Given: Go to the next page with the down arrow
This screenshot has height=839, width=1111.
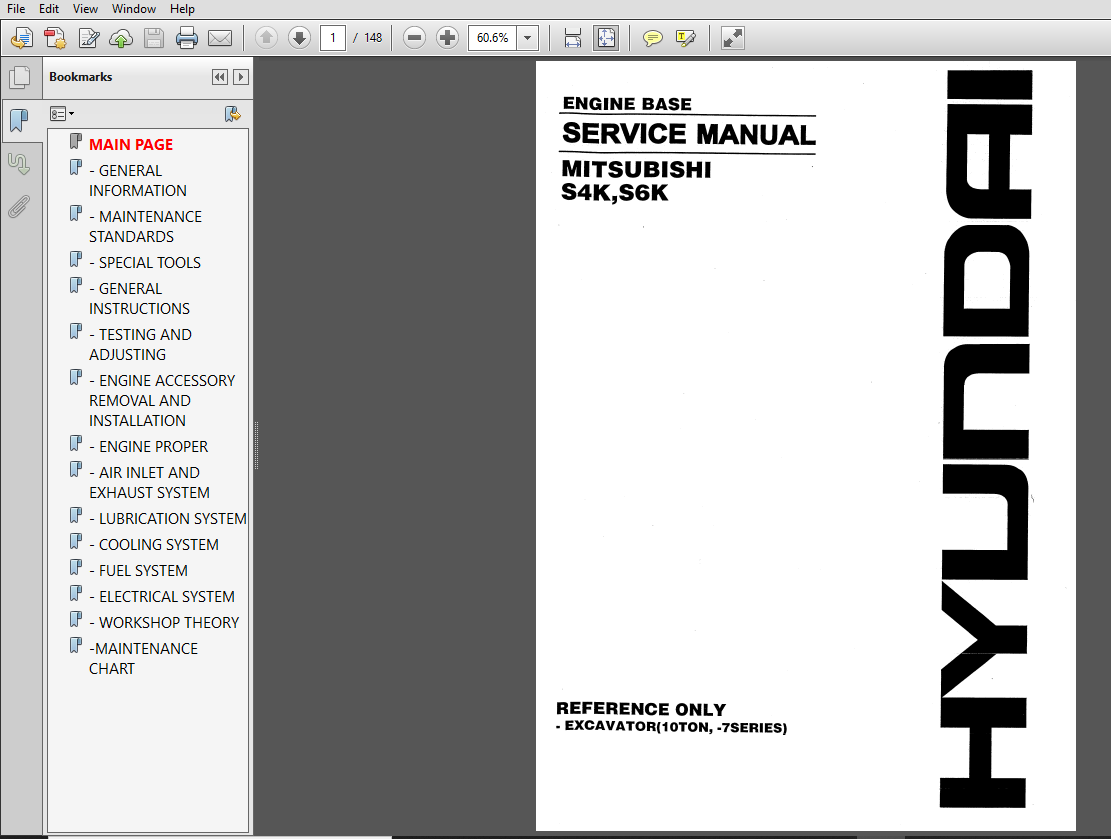Looking at the screenshot, I should click(x=299, y=38).
